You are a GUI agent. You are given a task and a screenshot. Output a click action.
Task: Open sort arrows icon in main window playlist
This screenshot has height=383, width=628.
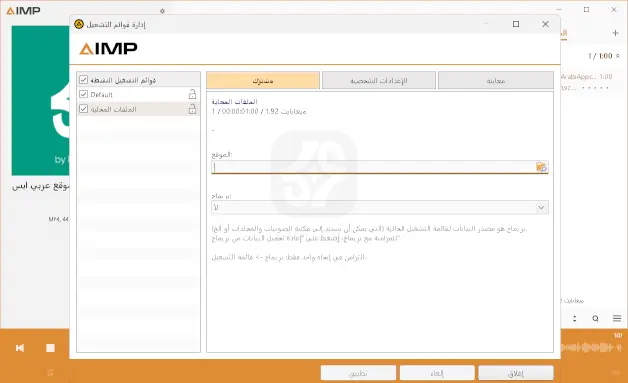tap(575, 318)
